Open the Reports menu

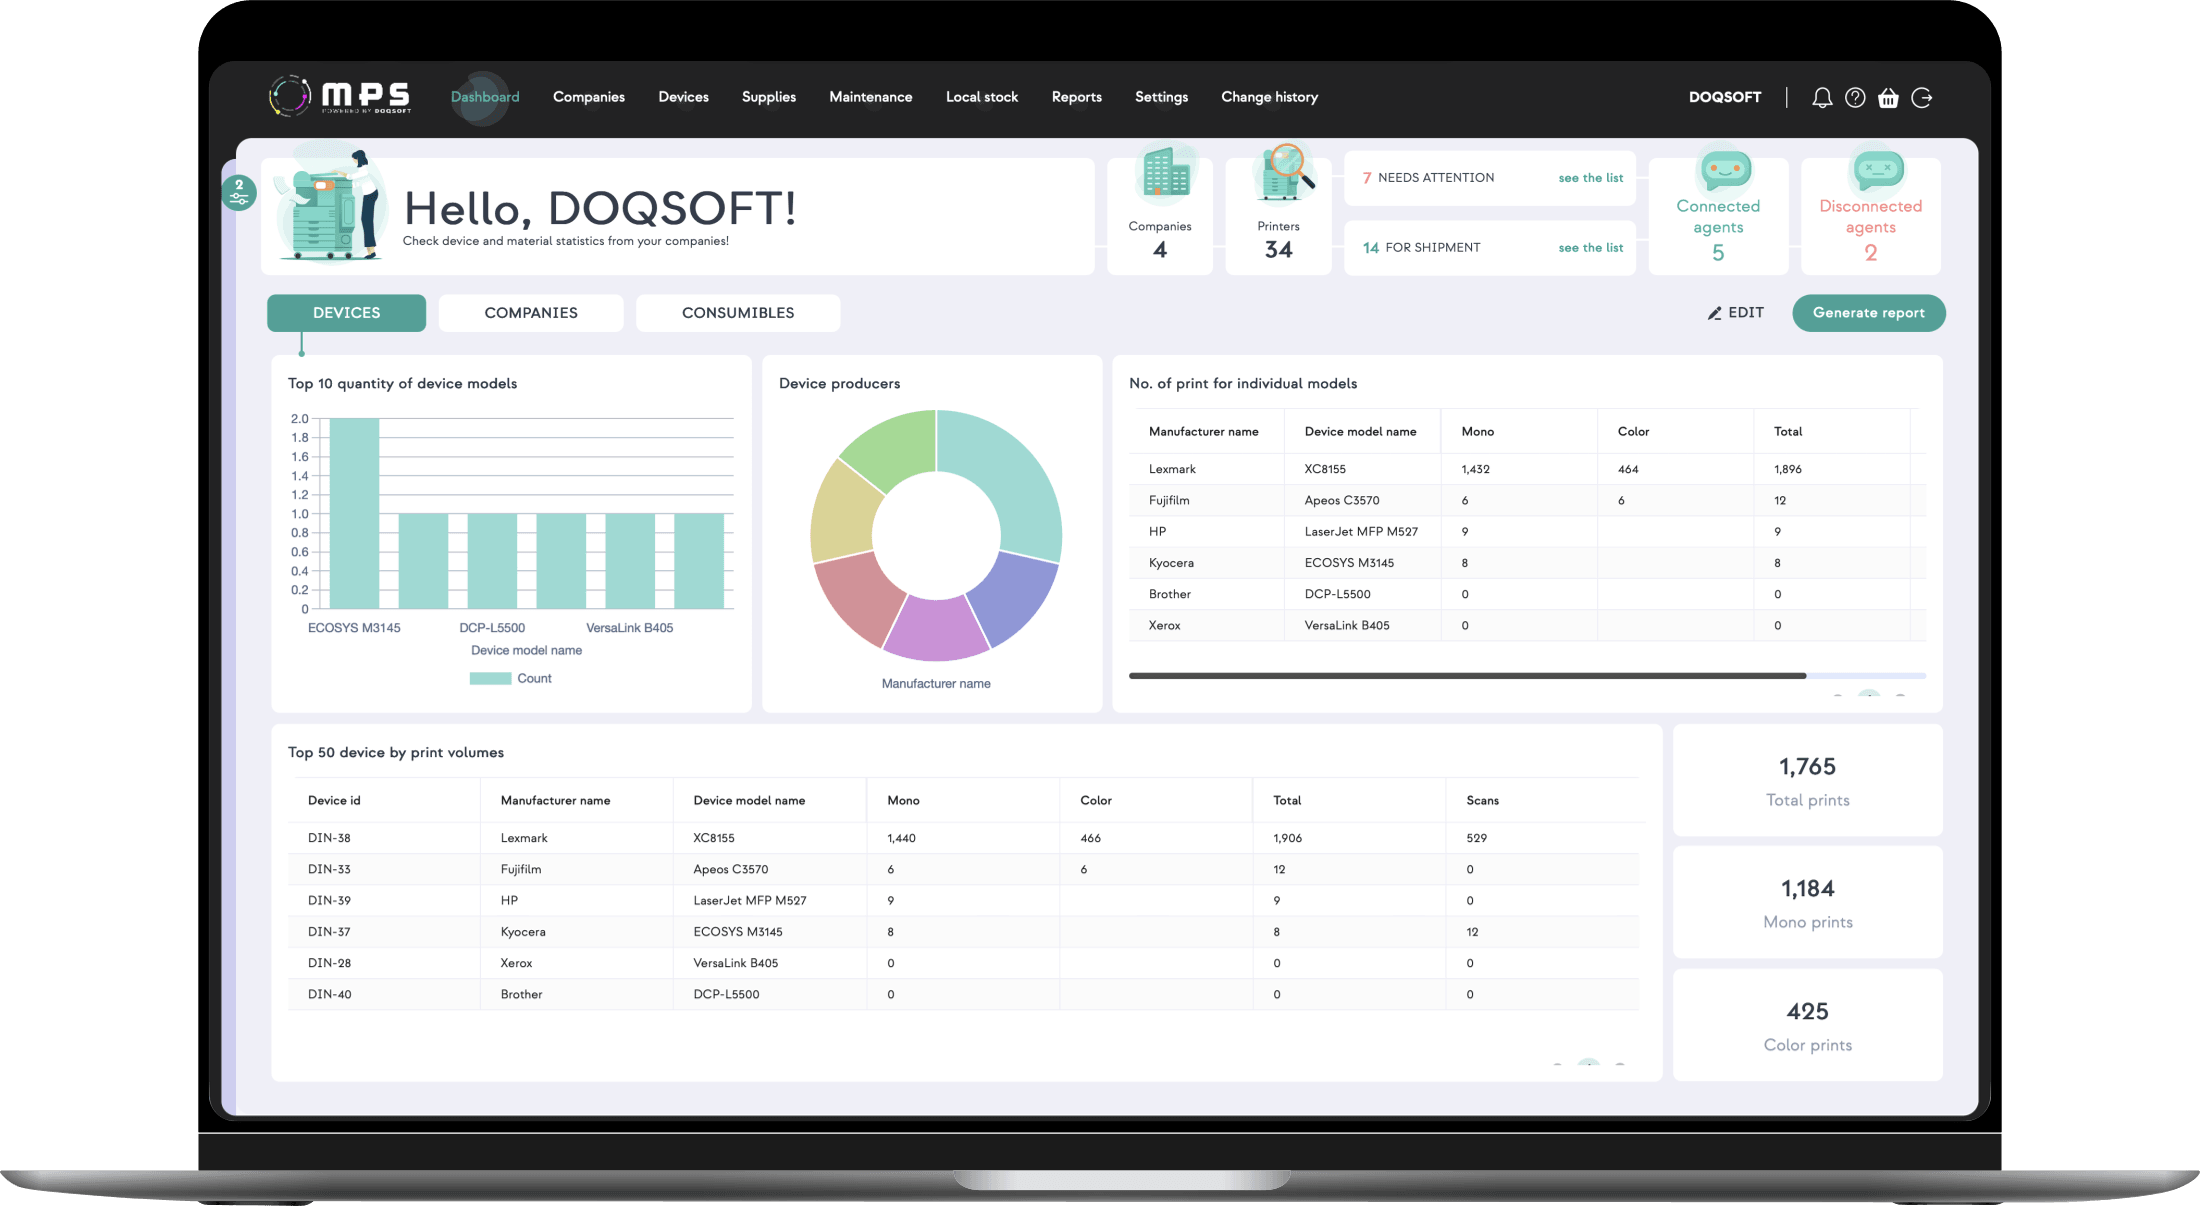coord(1076,97)
